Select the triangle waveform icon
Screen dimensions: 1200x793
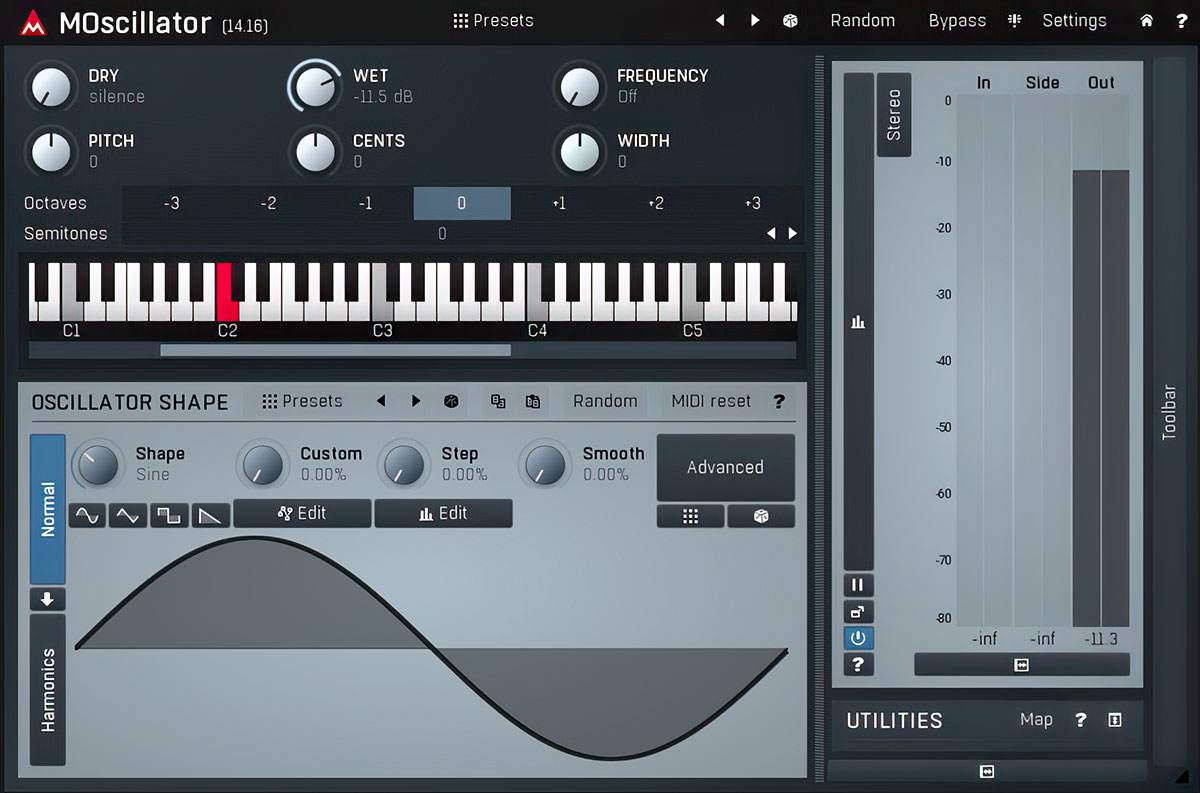click(129, 515)
